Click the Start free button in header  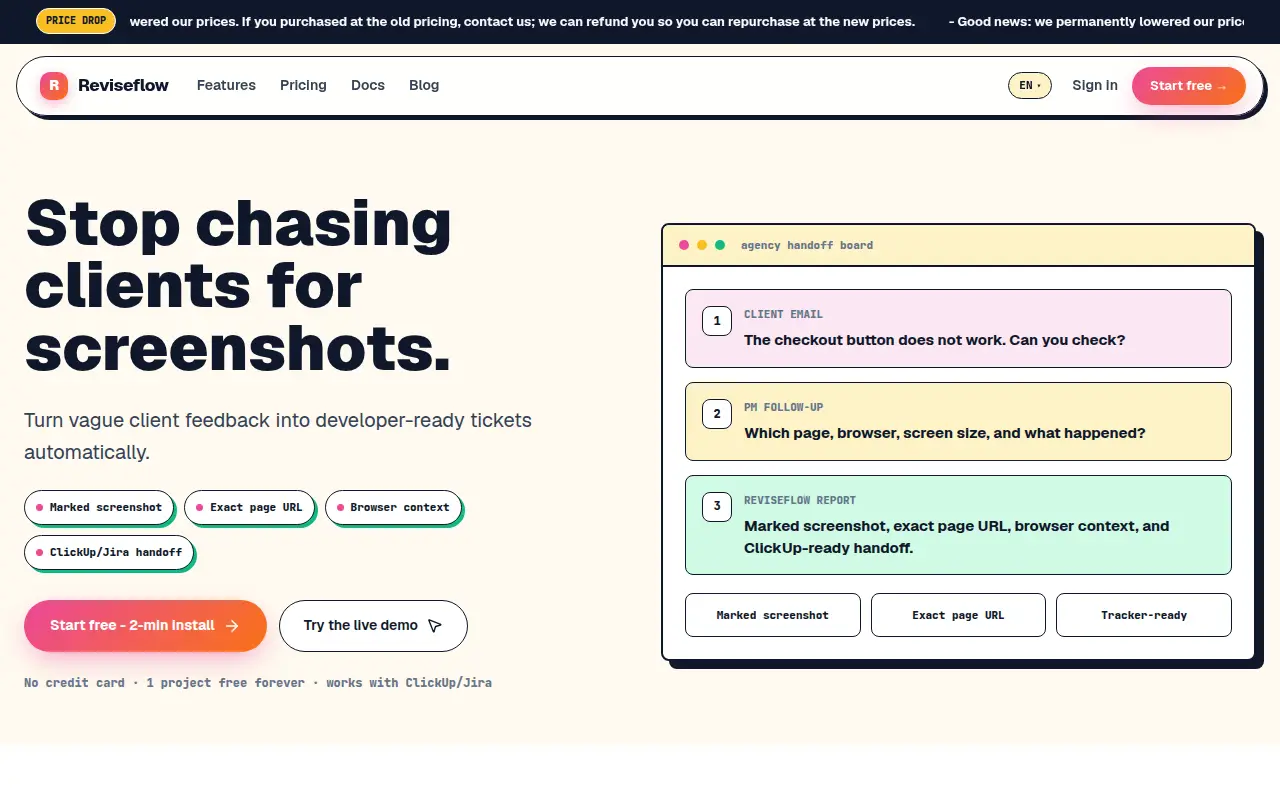[1188, 86]
